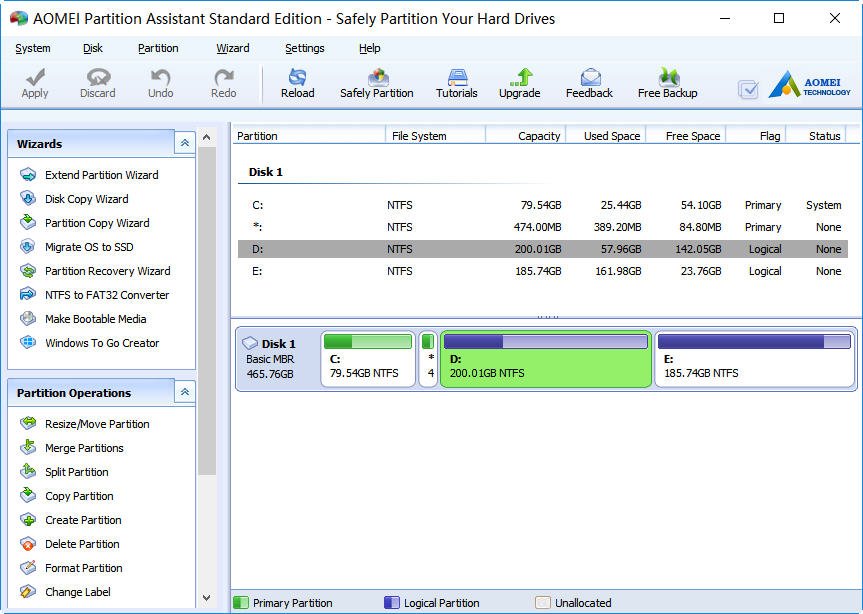Open the Wizard menu
Image resolution: width=863 pixels, height=614 pixels.
coord(233,48)
